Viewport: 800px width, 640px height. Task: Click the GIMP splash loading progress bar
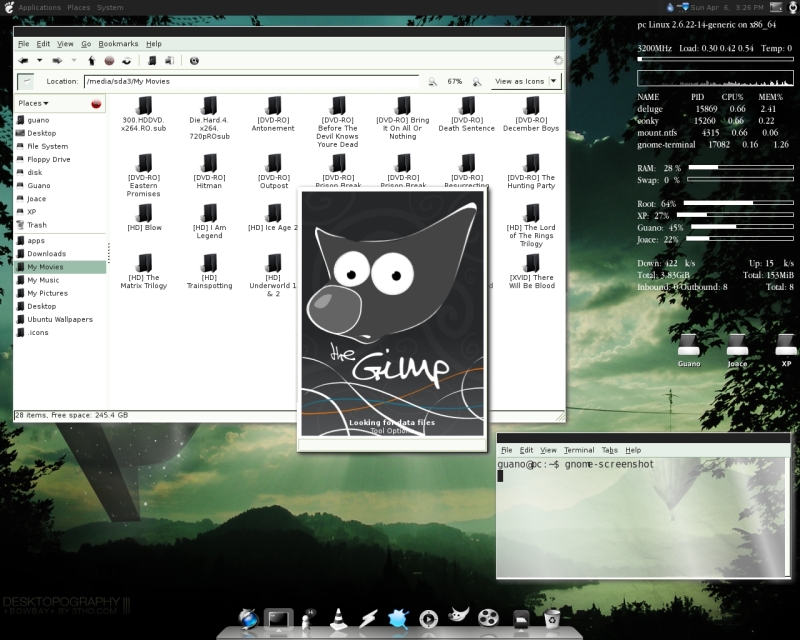point(392,445)
